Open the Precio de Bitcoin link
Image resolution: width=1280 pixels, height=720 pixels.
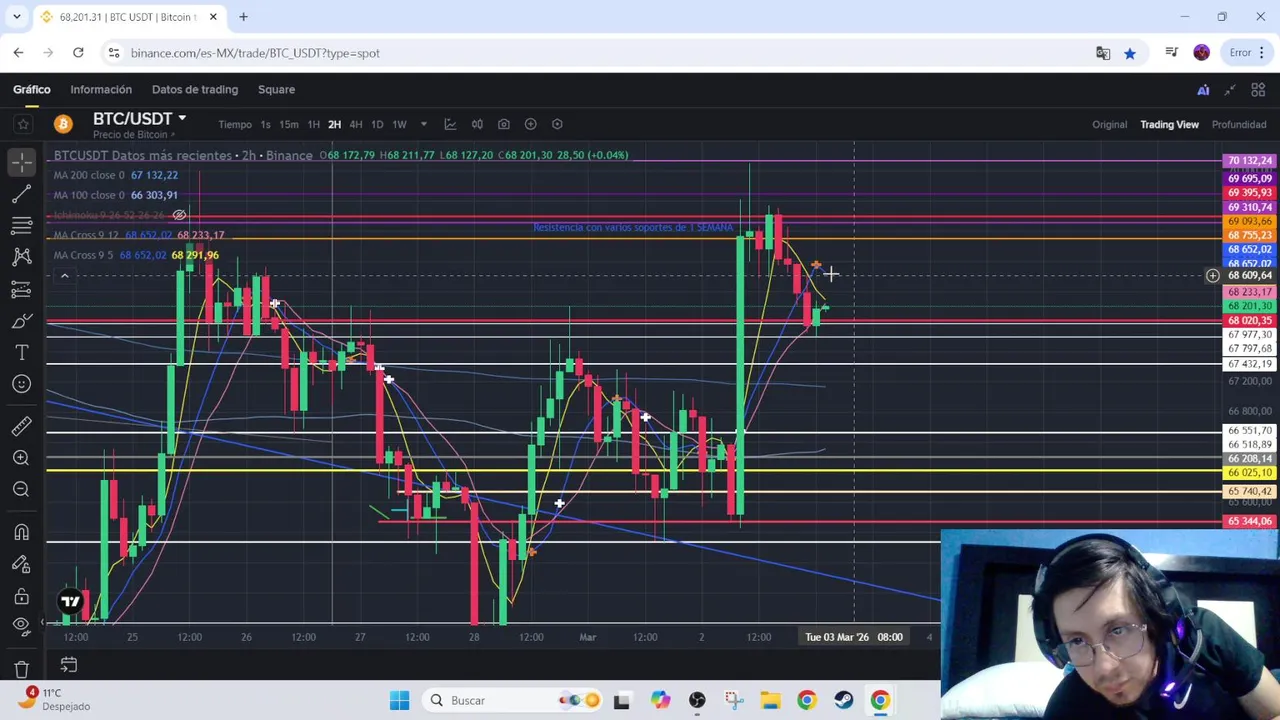133,135
